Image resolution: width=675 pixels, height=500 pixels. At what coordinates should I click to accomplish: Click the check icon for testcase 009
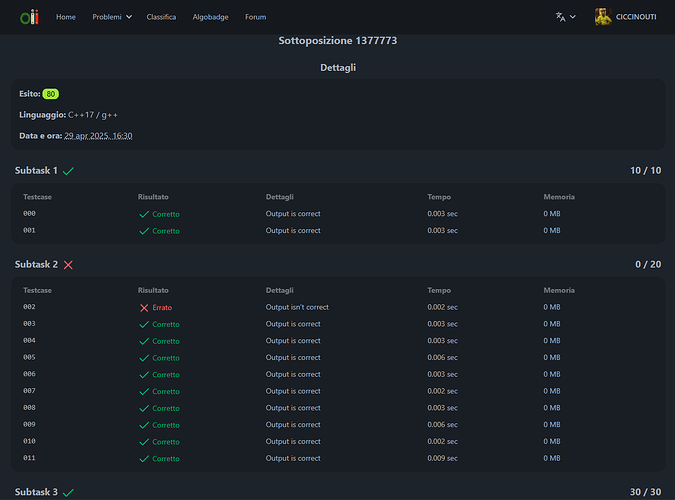click(x=144, y=425)
